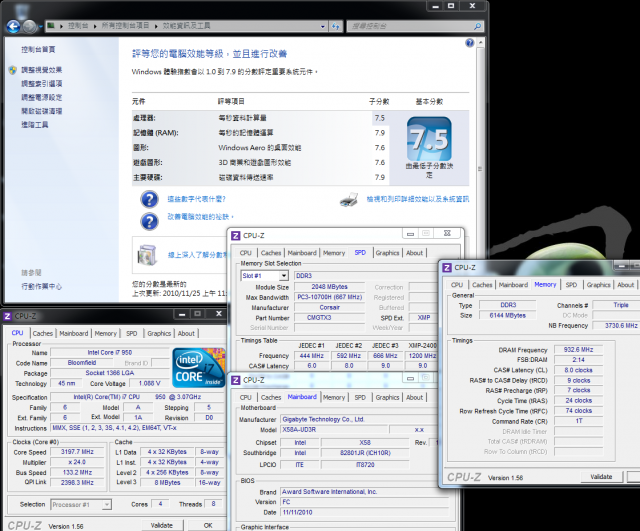
Task: Click the Control Panel forward arrow button
Action: 29,27
